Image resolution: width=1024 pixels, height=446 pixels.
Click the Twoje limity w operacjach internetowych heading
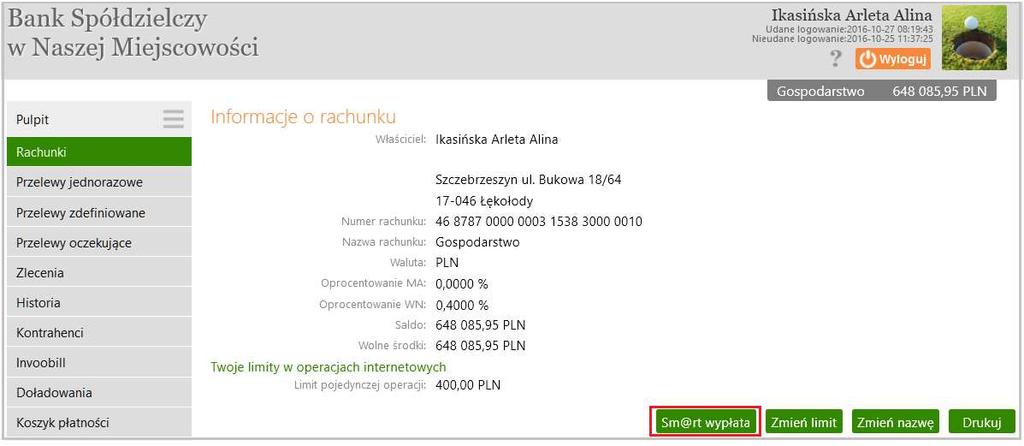(328, 366)
